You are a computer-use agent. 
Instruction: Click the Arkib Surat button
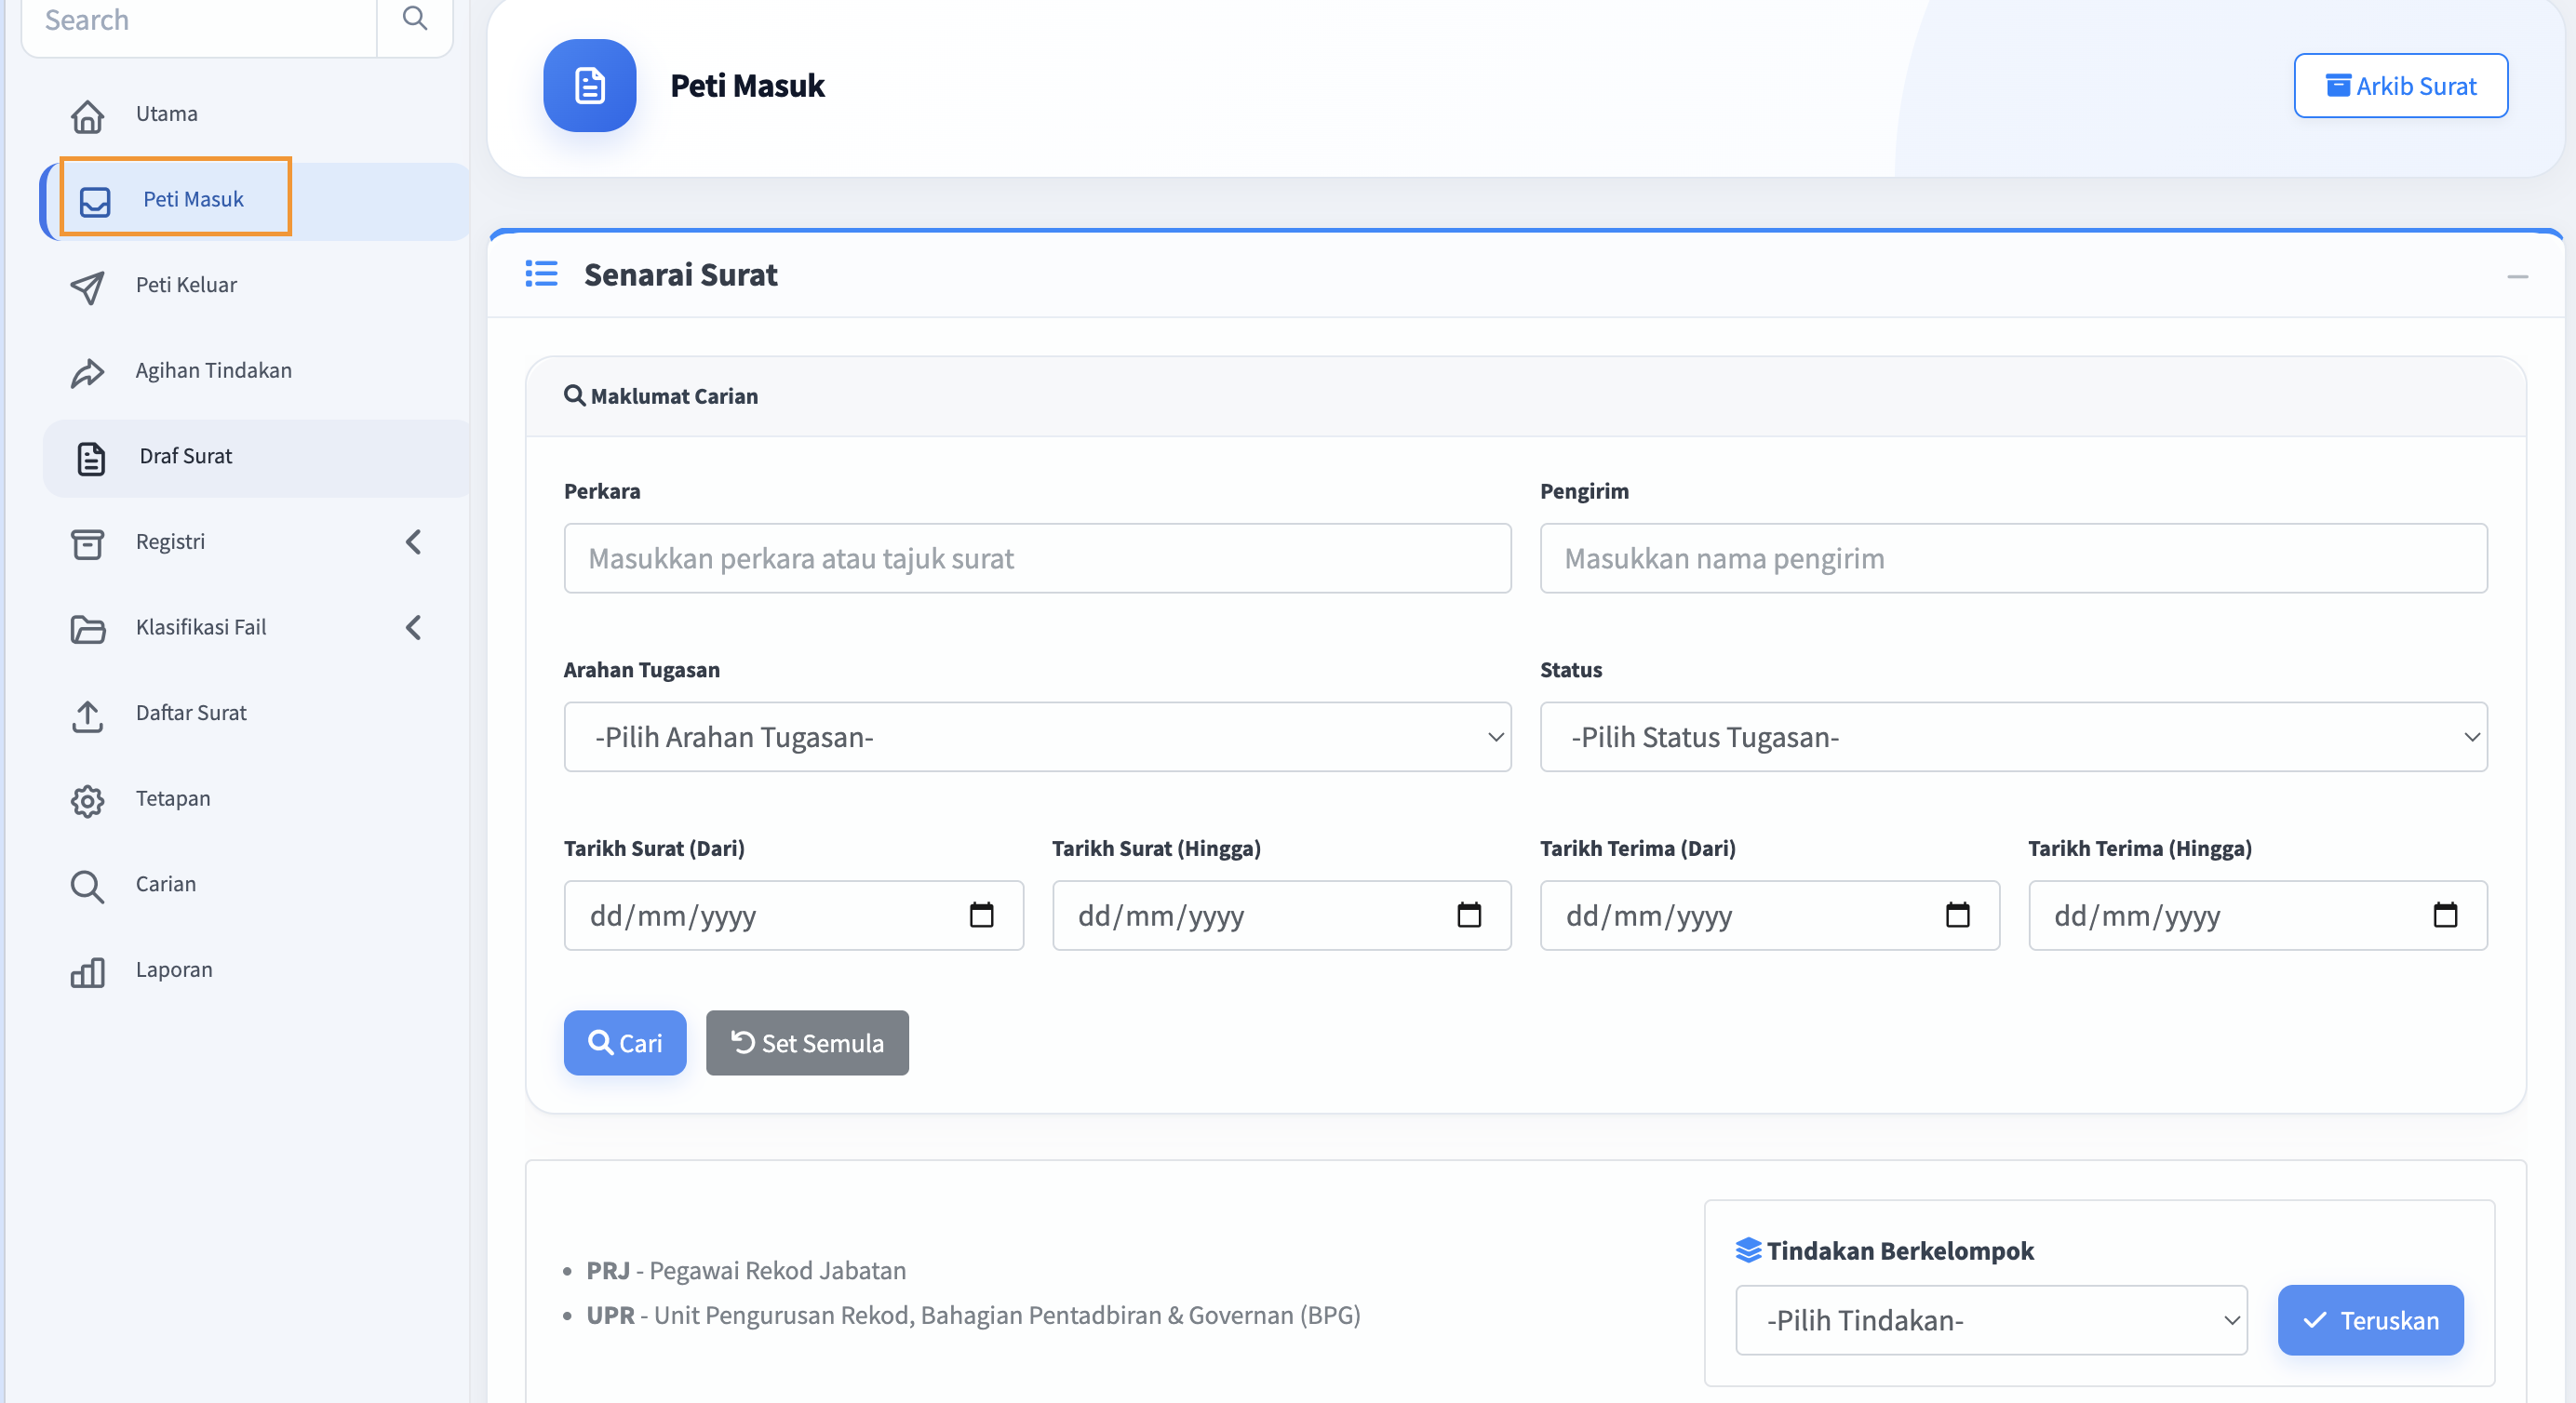(x=2400, y=86)
